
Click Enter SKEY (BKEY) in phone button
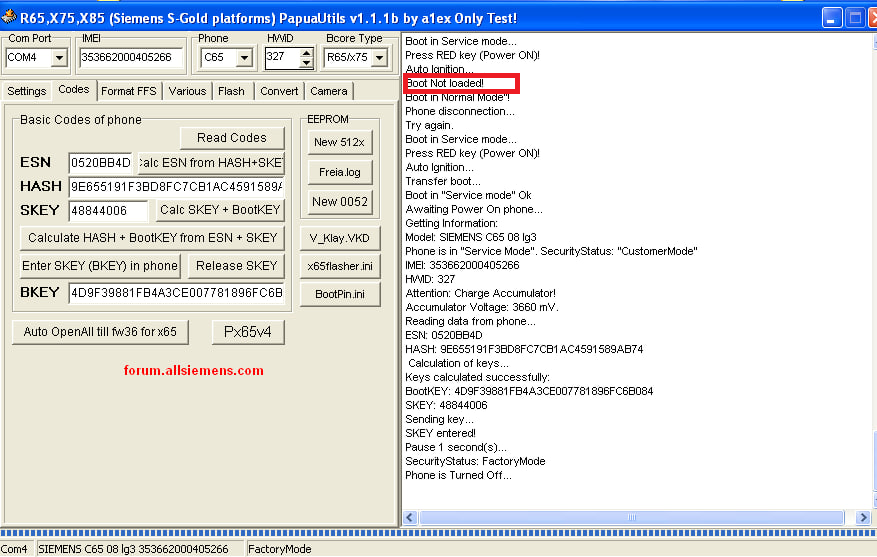100,266
